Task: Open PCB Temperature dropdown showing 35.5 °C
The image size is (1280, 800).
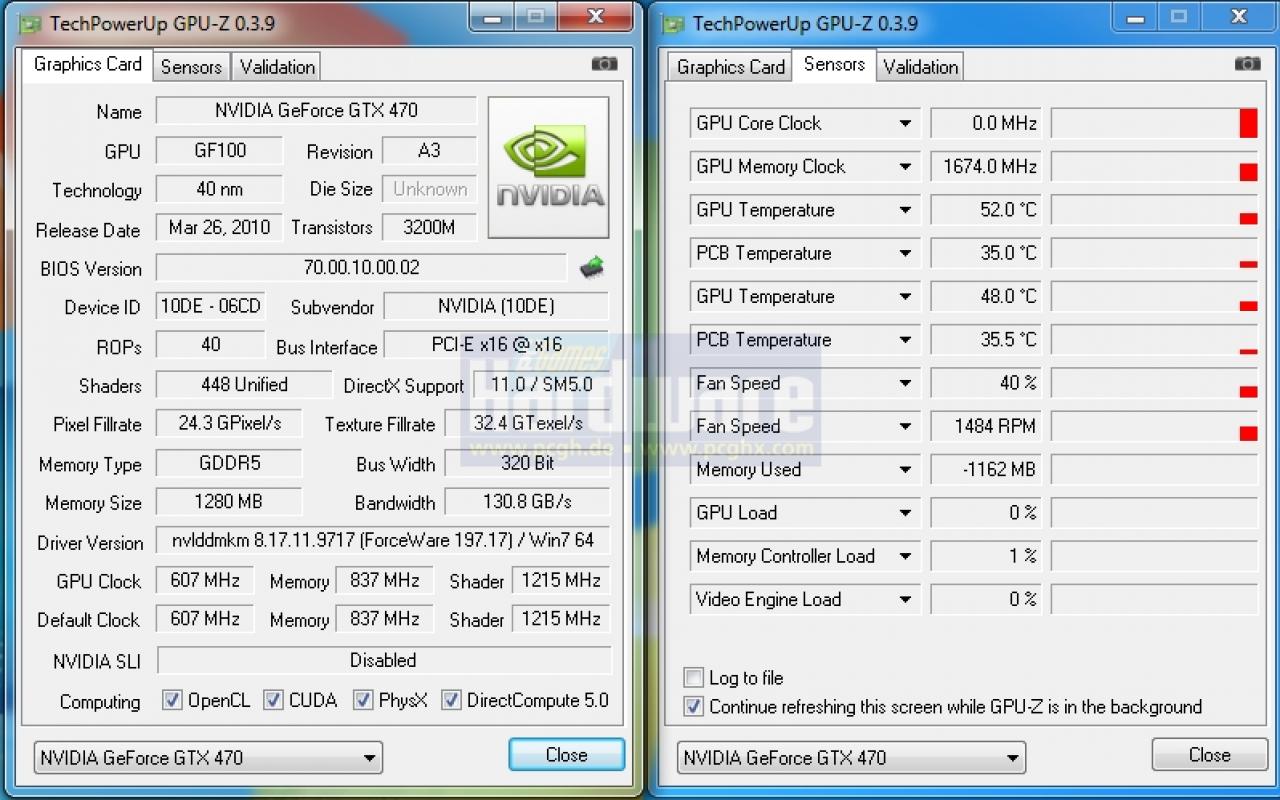Action: (904, 340)
